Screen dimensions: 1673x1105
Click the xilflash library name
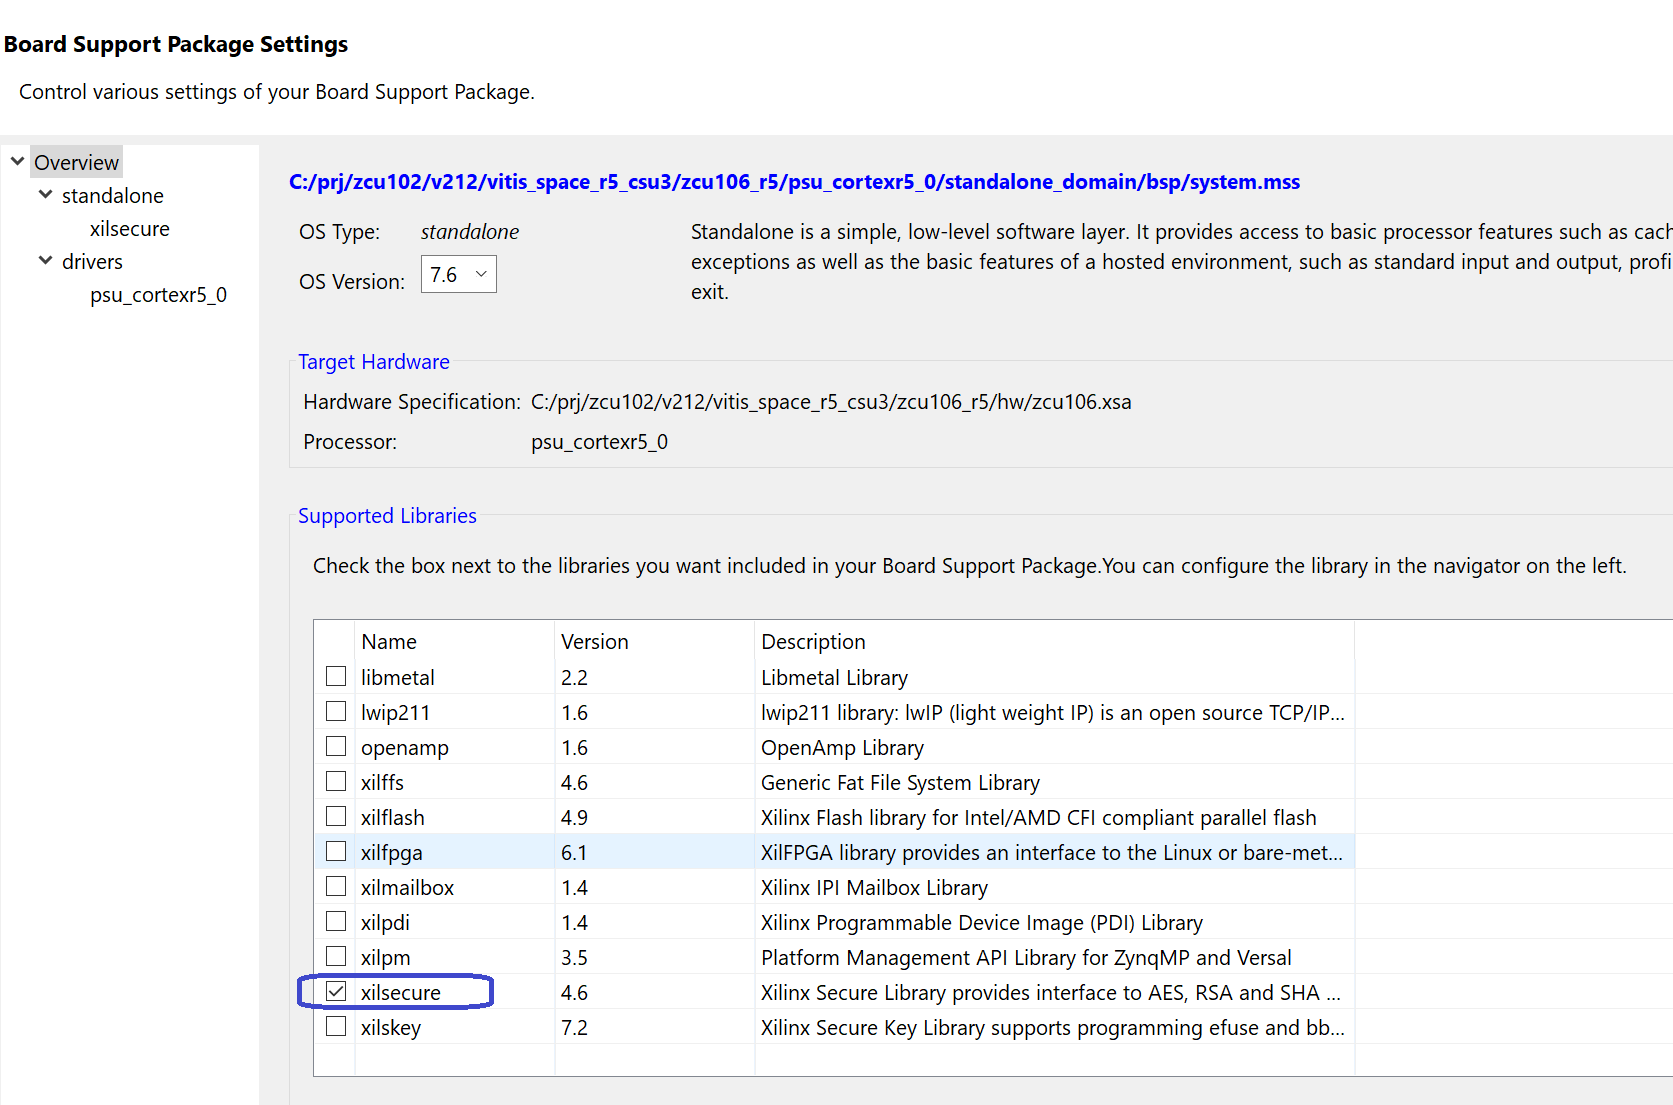[393, 818]
